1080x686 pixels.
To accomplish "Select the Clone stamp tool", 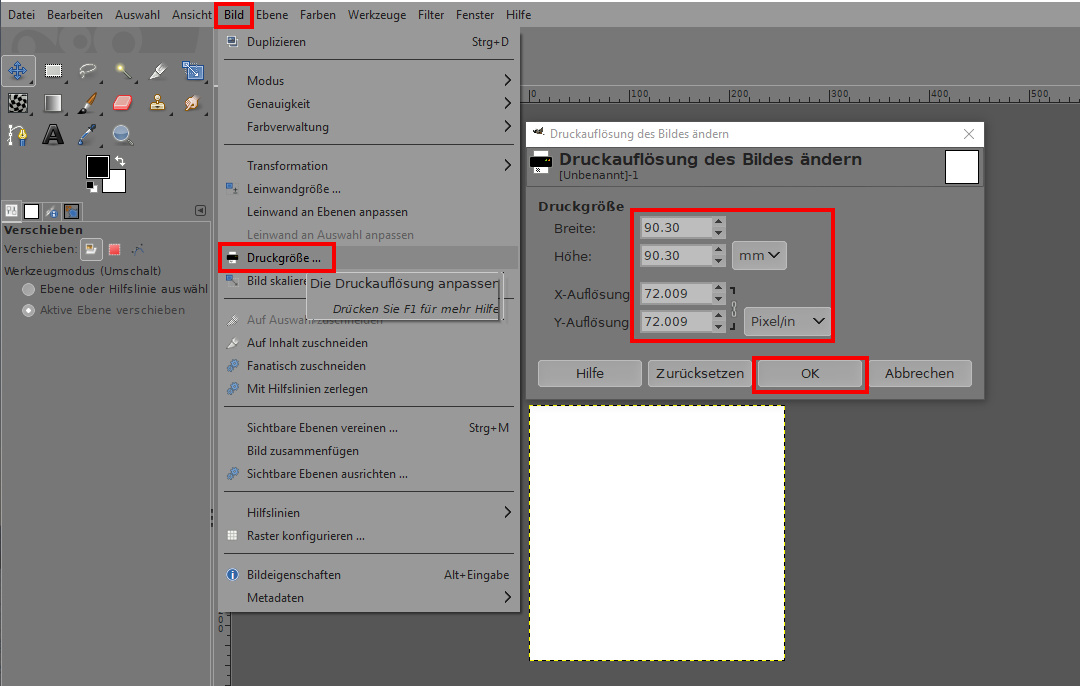I will tap(158, 103).
